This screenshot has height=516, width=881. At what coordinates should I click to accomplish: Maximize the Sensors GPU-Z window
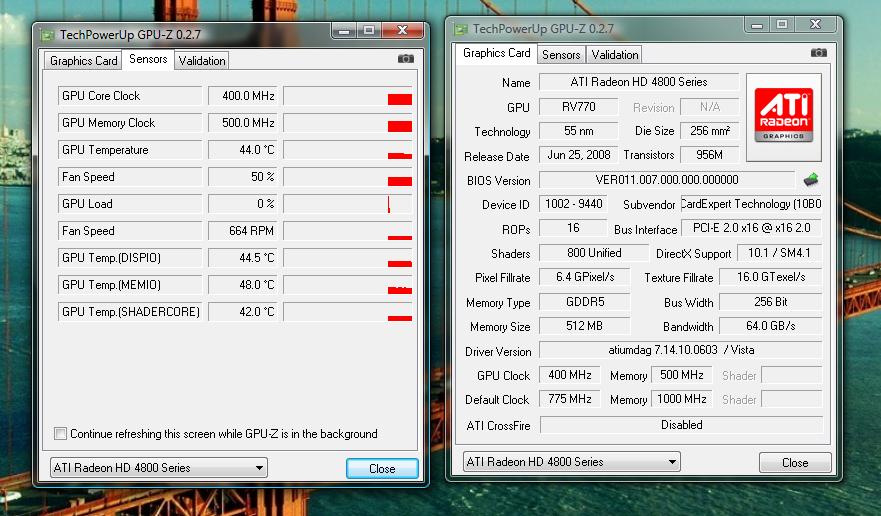point(369,30)
